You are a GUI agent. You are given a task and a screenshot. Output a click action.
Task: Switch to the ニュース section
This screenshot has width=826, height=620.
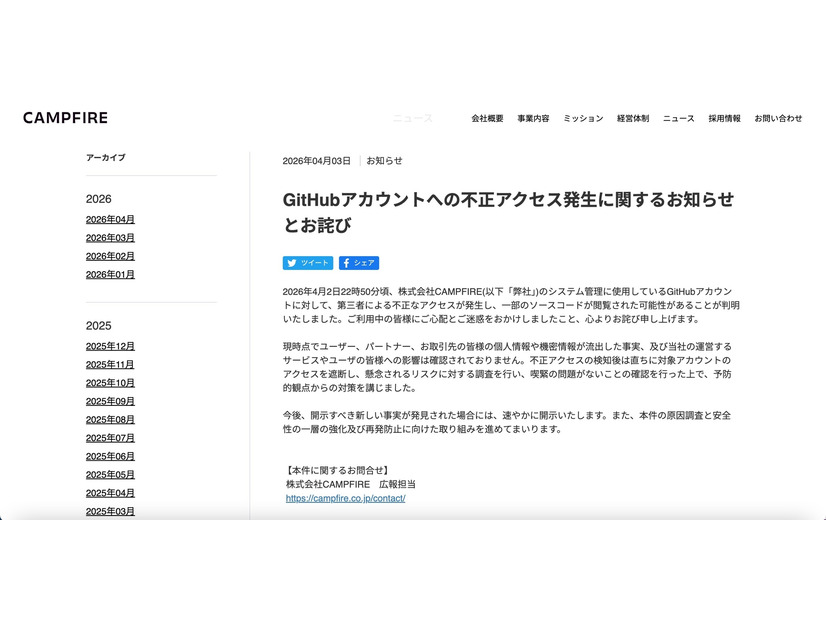click(x=677, y=118)
